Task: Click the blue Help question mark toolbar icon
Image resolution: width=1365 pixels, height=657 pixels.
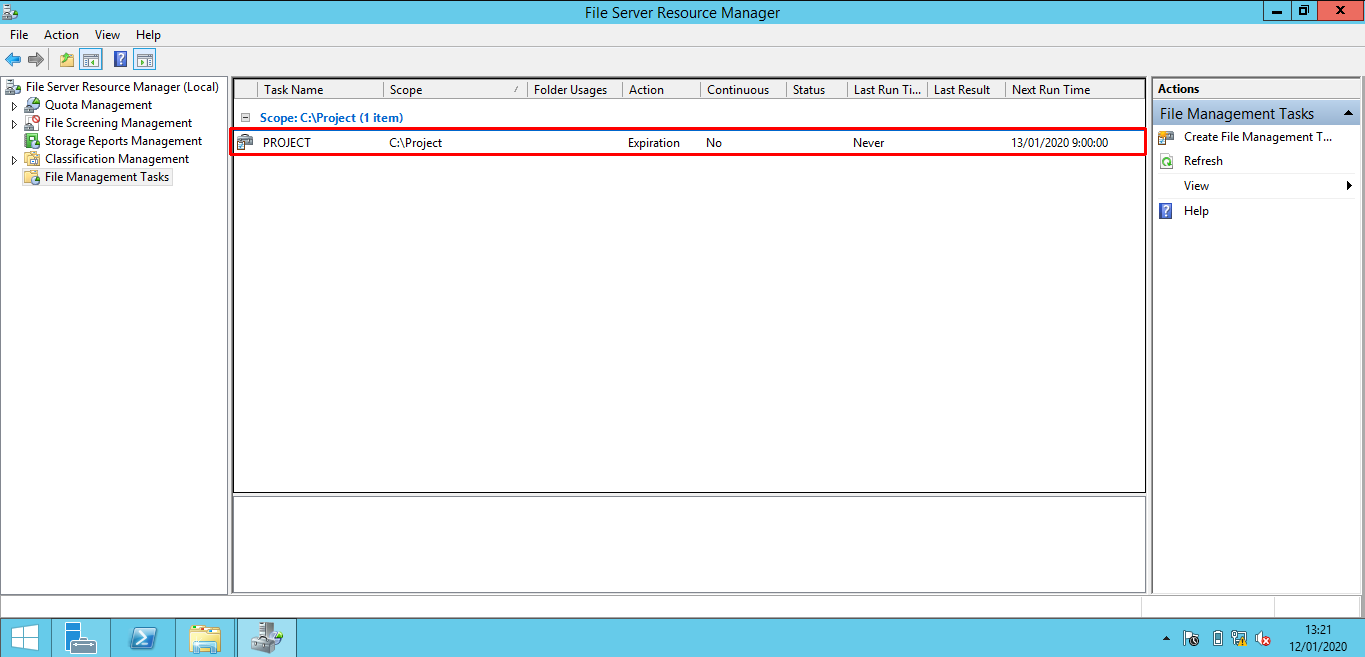Action: point(121,60)
